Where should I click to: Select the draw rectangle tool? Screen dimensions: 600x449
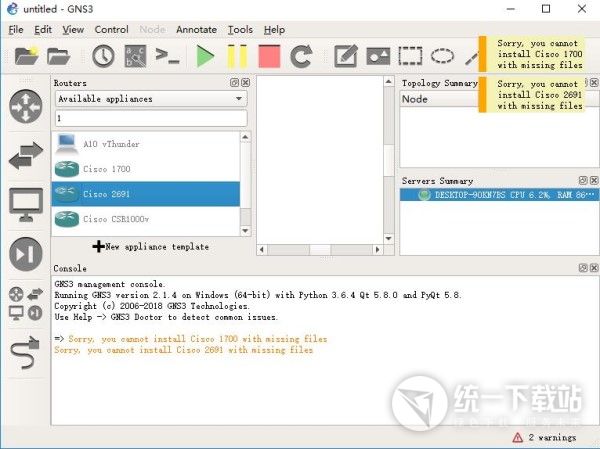tap(410, 56)
